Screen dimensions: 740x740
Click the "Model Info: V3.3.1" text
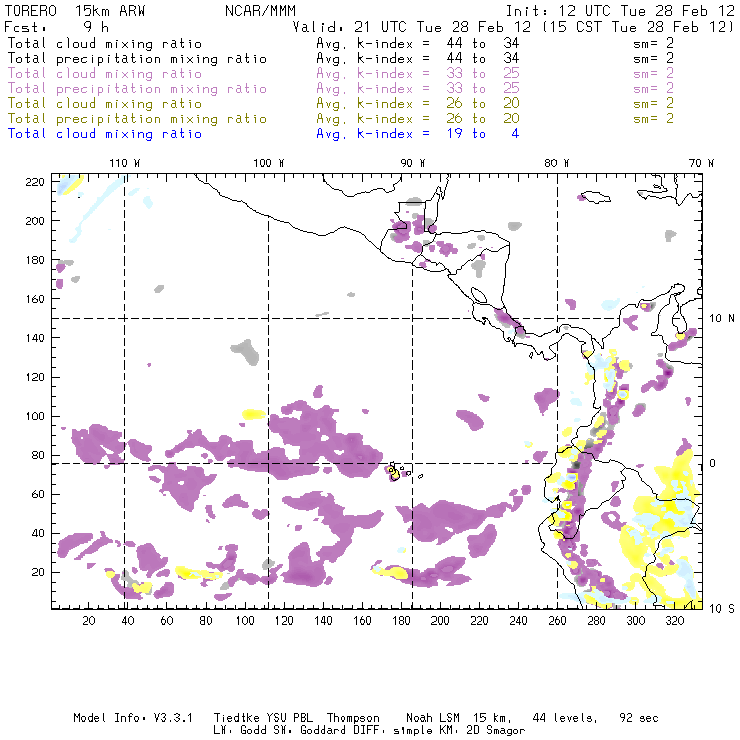(x=133, y=718)
